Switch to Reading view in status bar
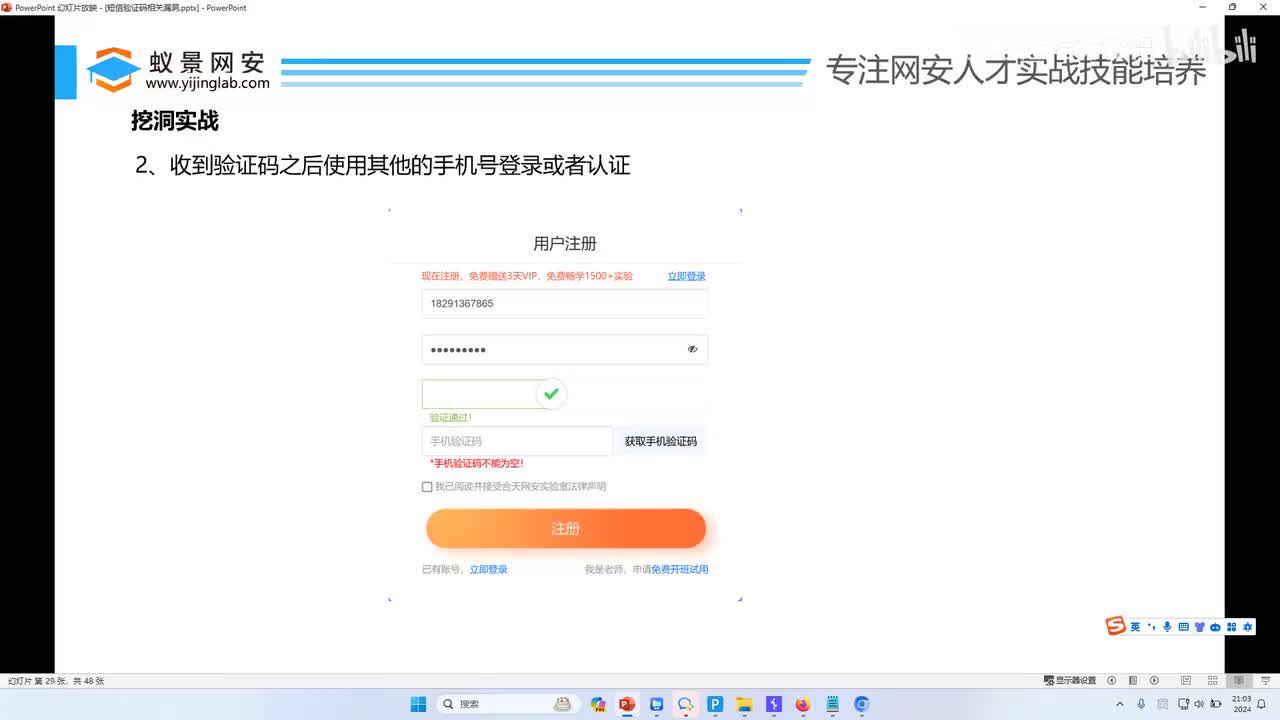 click(x=1238, y=680)
